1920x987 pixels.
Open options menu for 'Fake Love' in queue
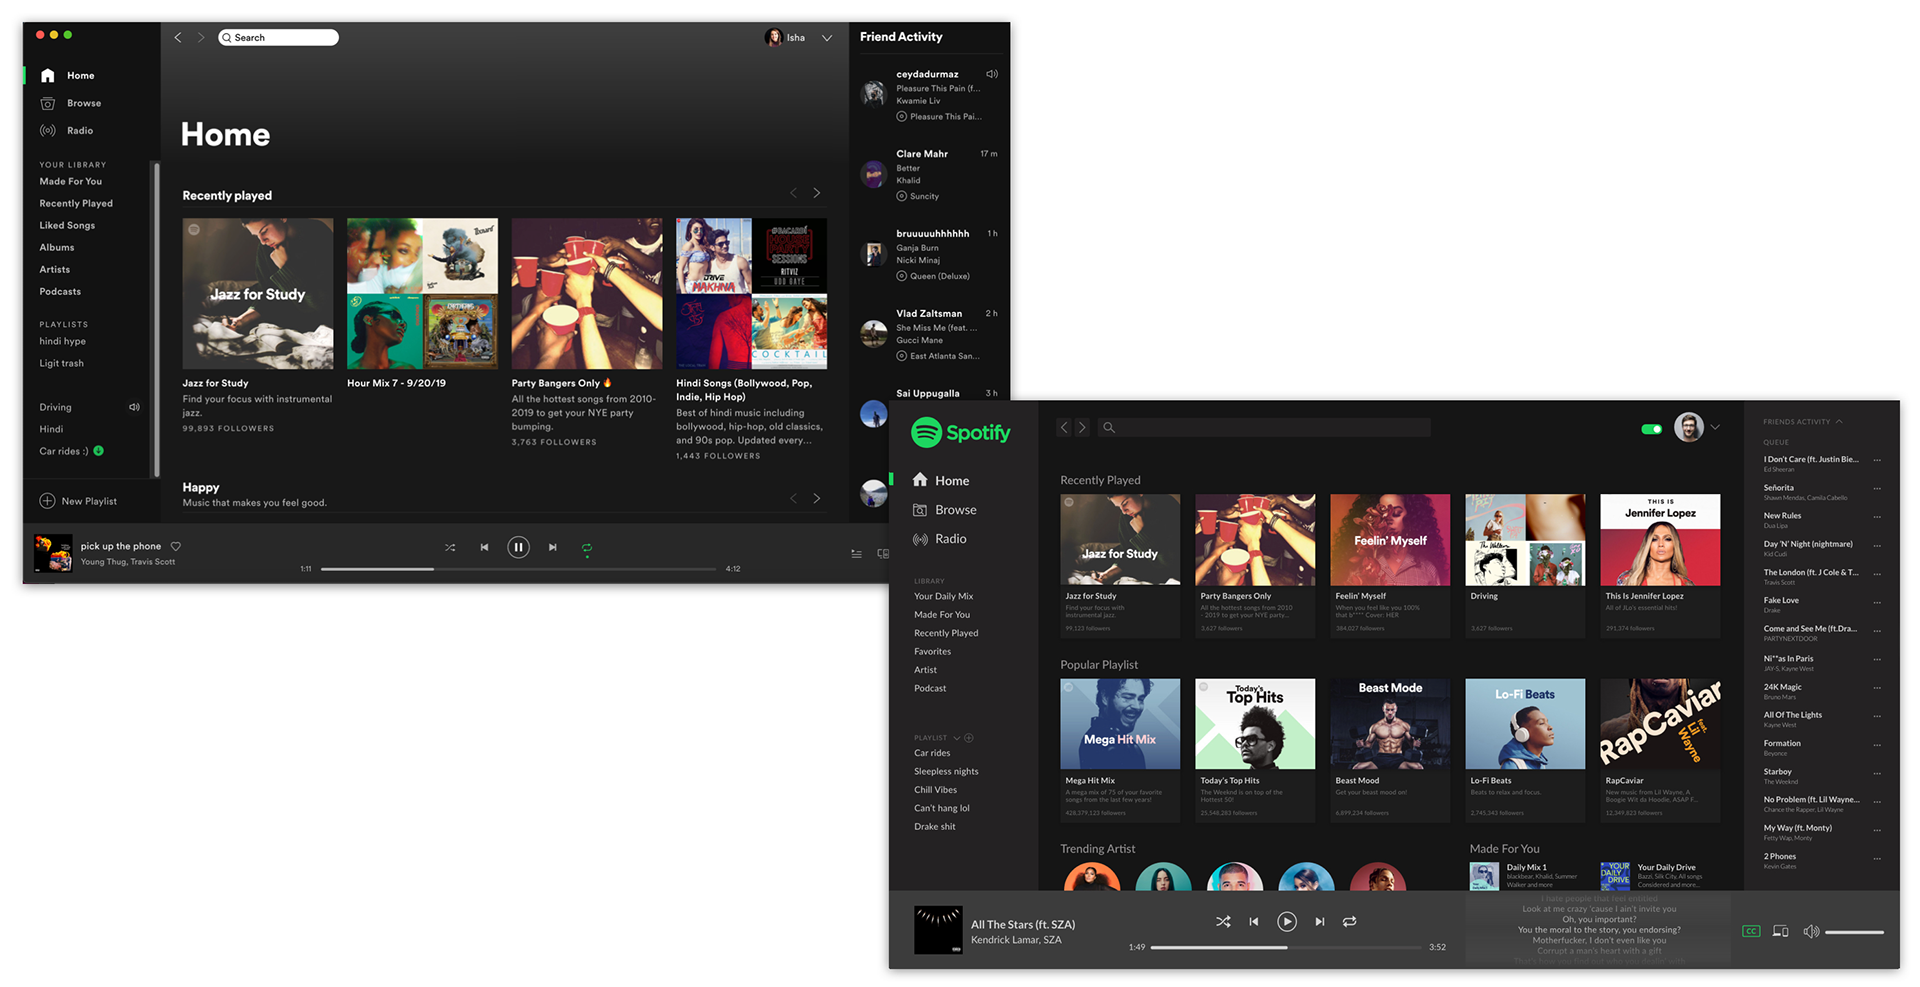1877,602
